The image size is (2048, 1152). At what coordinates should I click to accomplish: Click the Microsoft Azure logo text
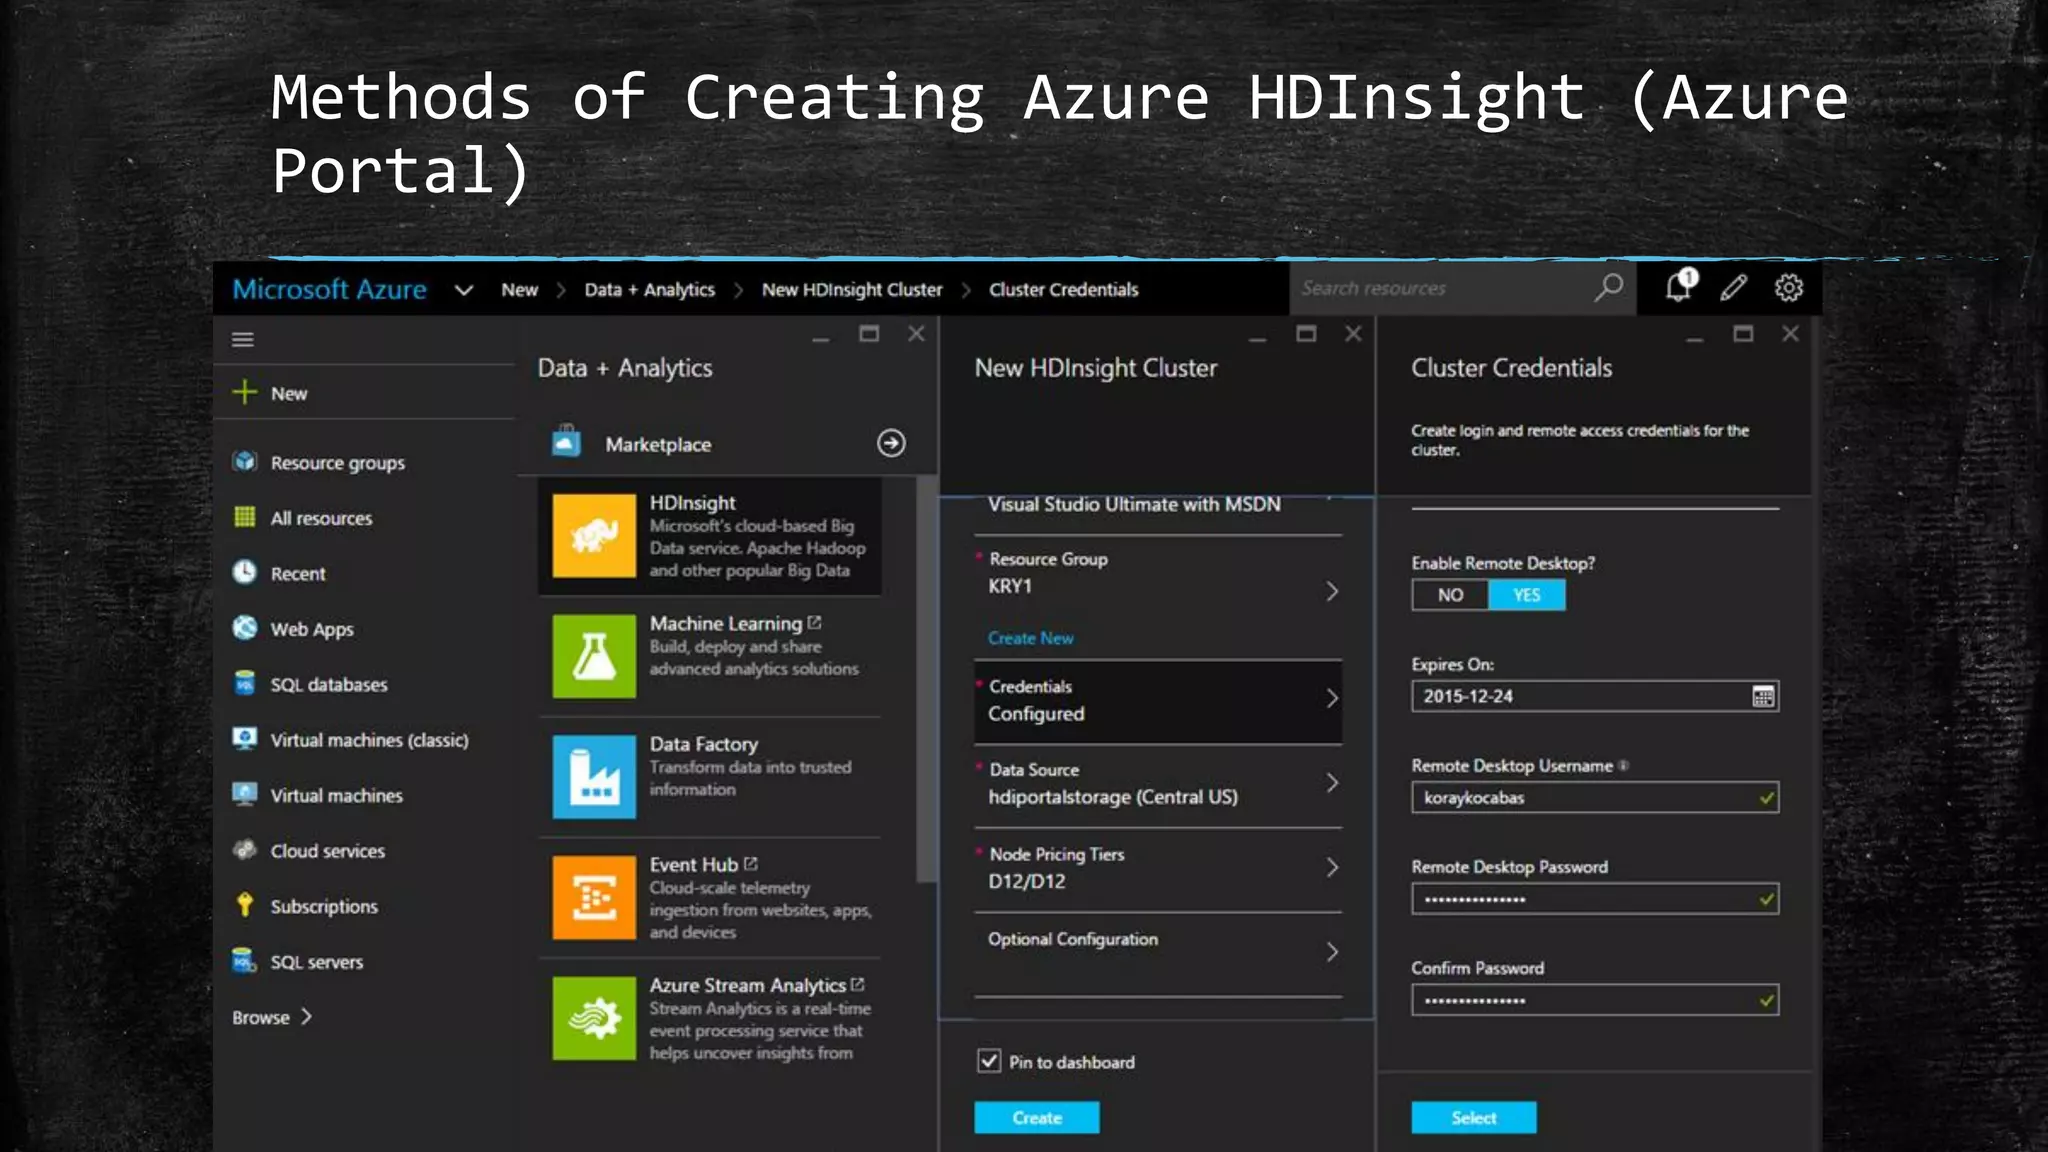330,290
